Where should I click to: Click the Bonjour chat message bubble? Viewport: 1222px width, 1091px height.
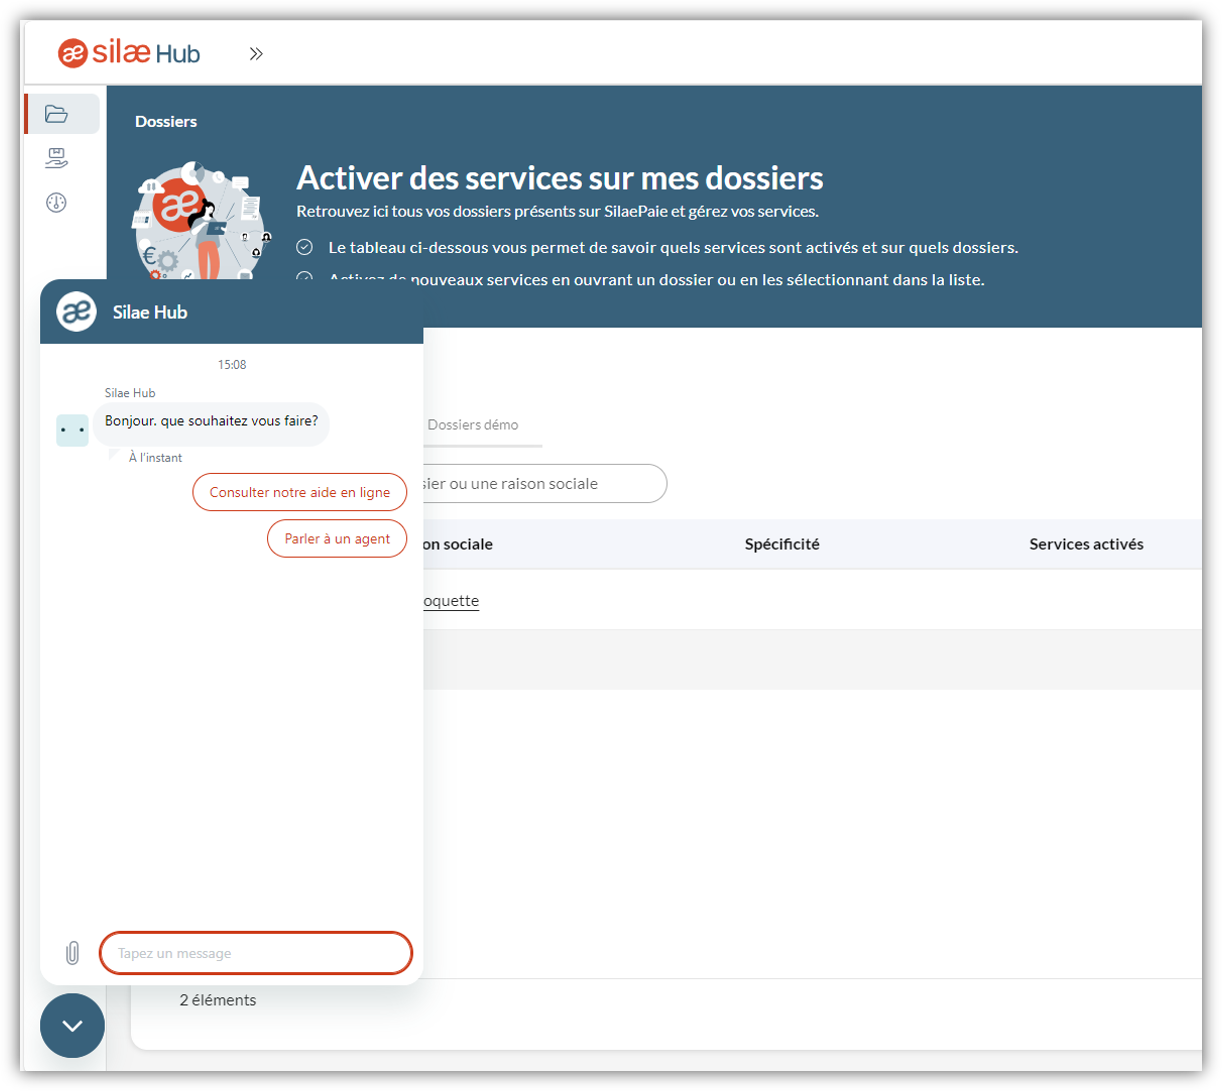[211, 423]
